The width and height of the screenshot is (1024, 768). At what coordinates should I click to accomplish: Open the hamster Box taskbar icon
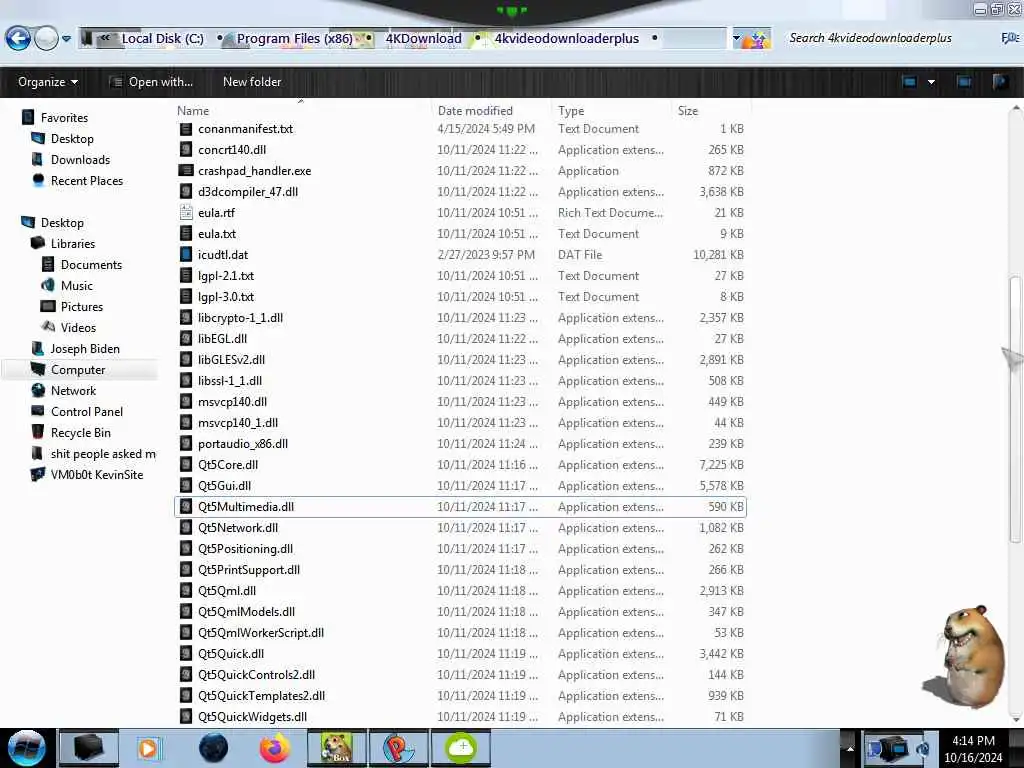coord(336,748)
